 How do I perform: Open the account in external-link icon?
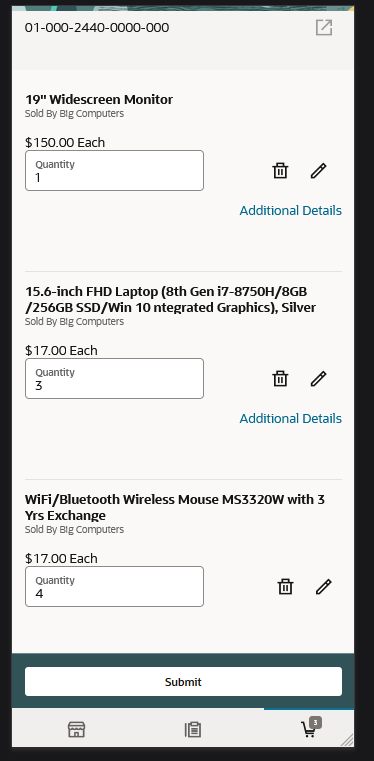pyautogui.click(x=324, y=28)
